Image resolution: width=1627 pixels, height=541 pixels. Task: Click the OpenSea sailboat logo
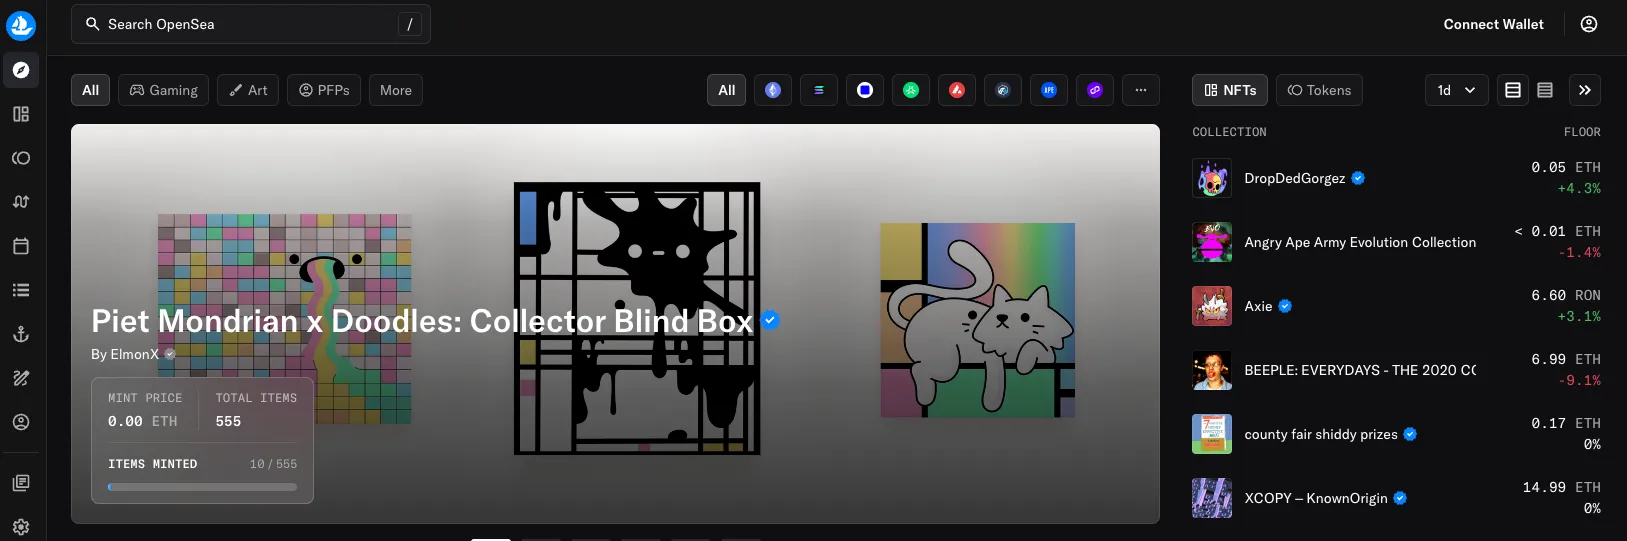[x=21, y=25]
